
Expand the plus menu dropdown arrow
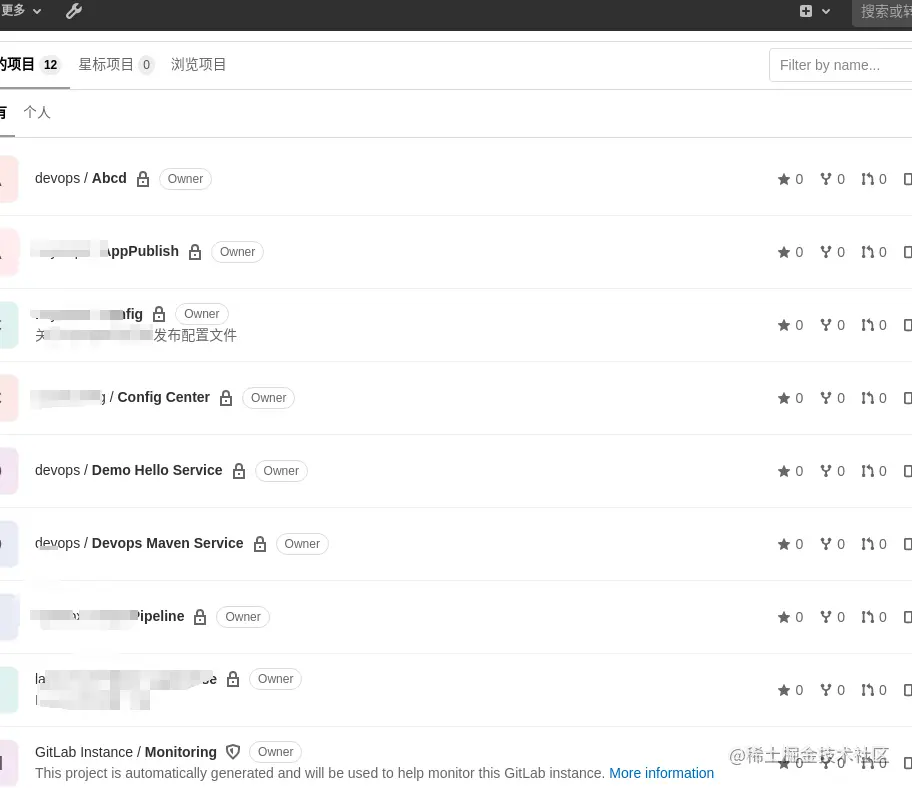point(826,12)
